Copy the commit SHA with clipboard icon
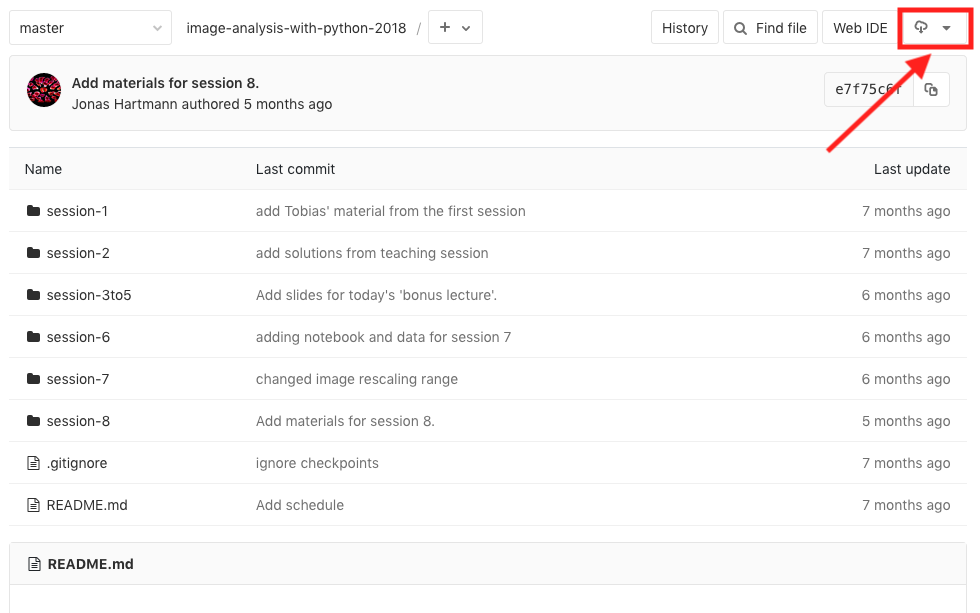Screen dimensions: 980x613 (x=931, y=90)
